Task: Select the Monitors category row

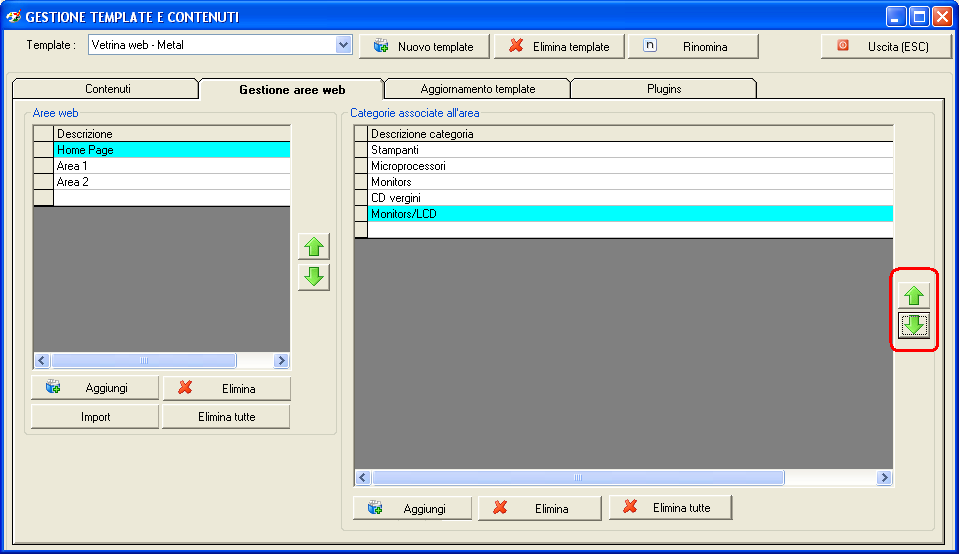Action: point(630,182)
